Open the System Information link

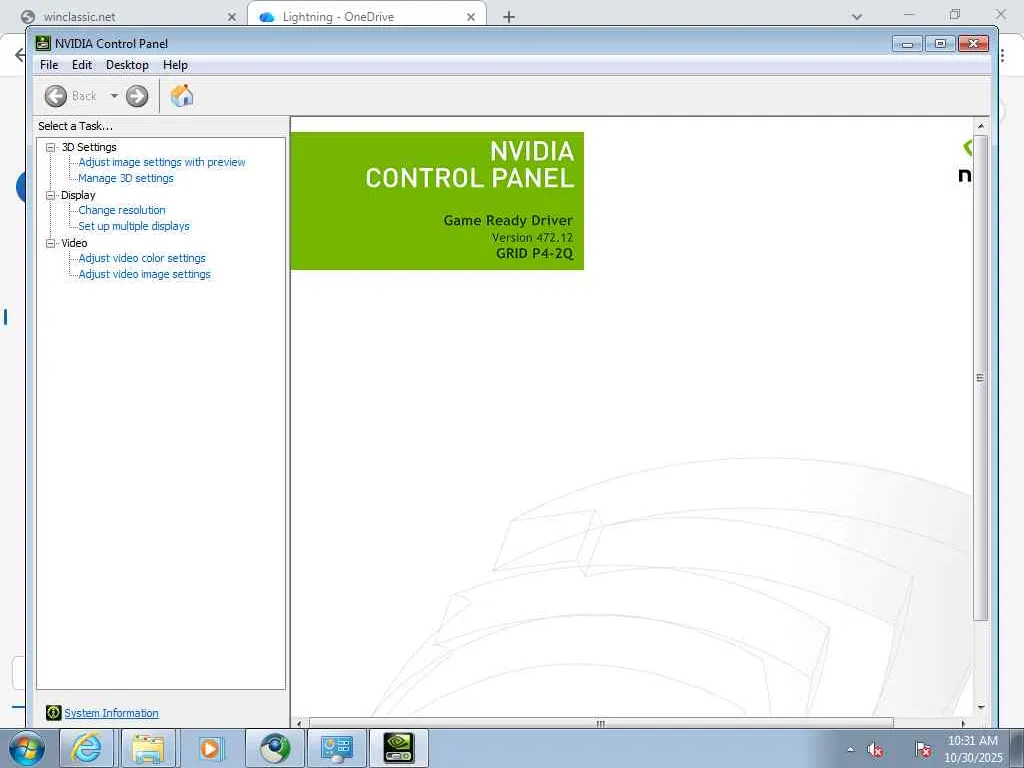coord(112,713)
